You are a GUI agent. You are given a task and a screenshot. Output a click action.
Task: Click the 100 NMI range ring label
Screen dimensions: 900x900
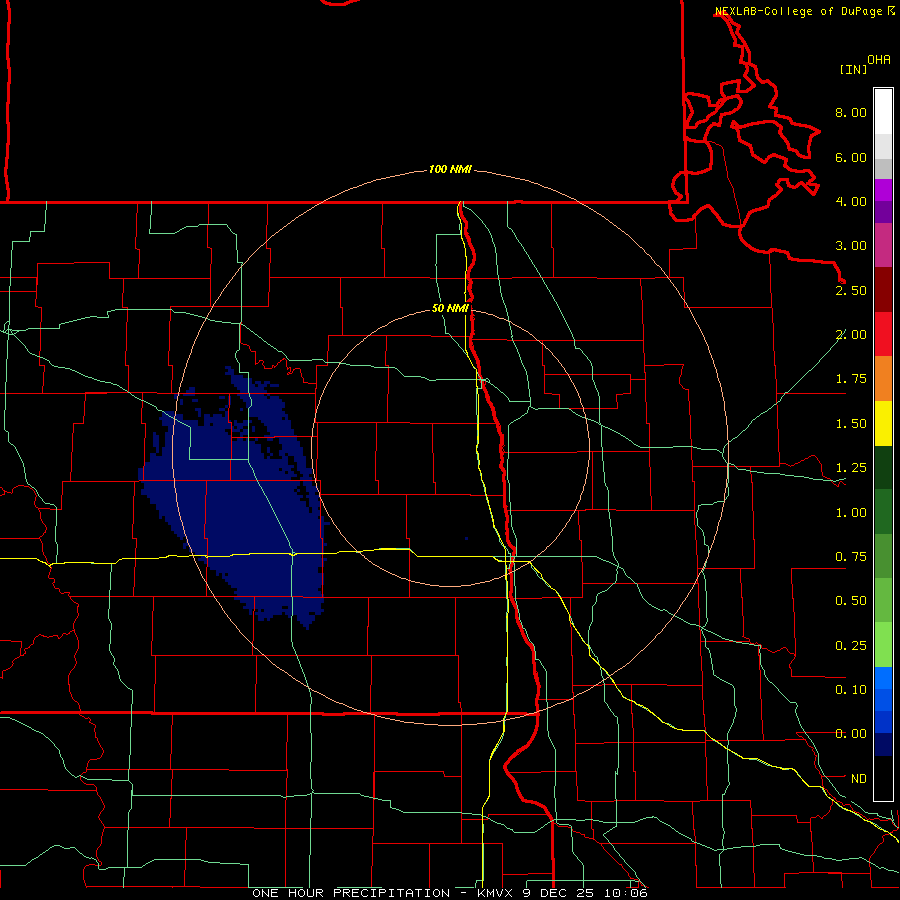tap(450, 169)
